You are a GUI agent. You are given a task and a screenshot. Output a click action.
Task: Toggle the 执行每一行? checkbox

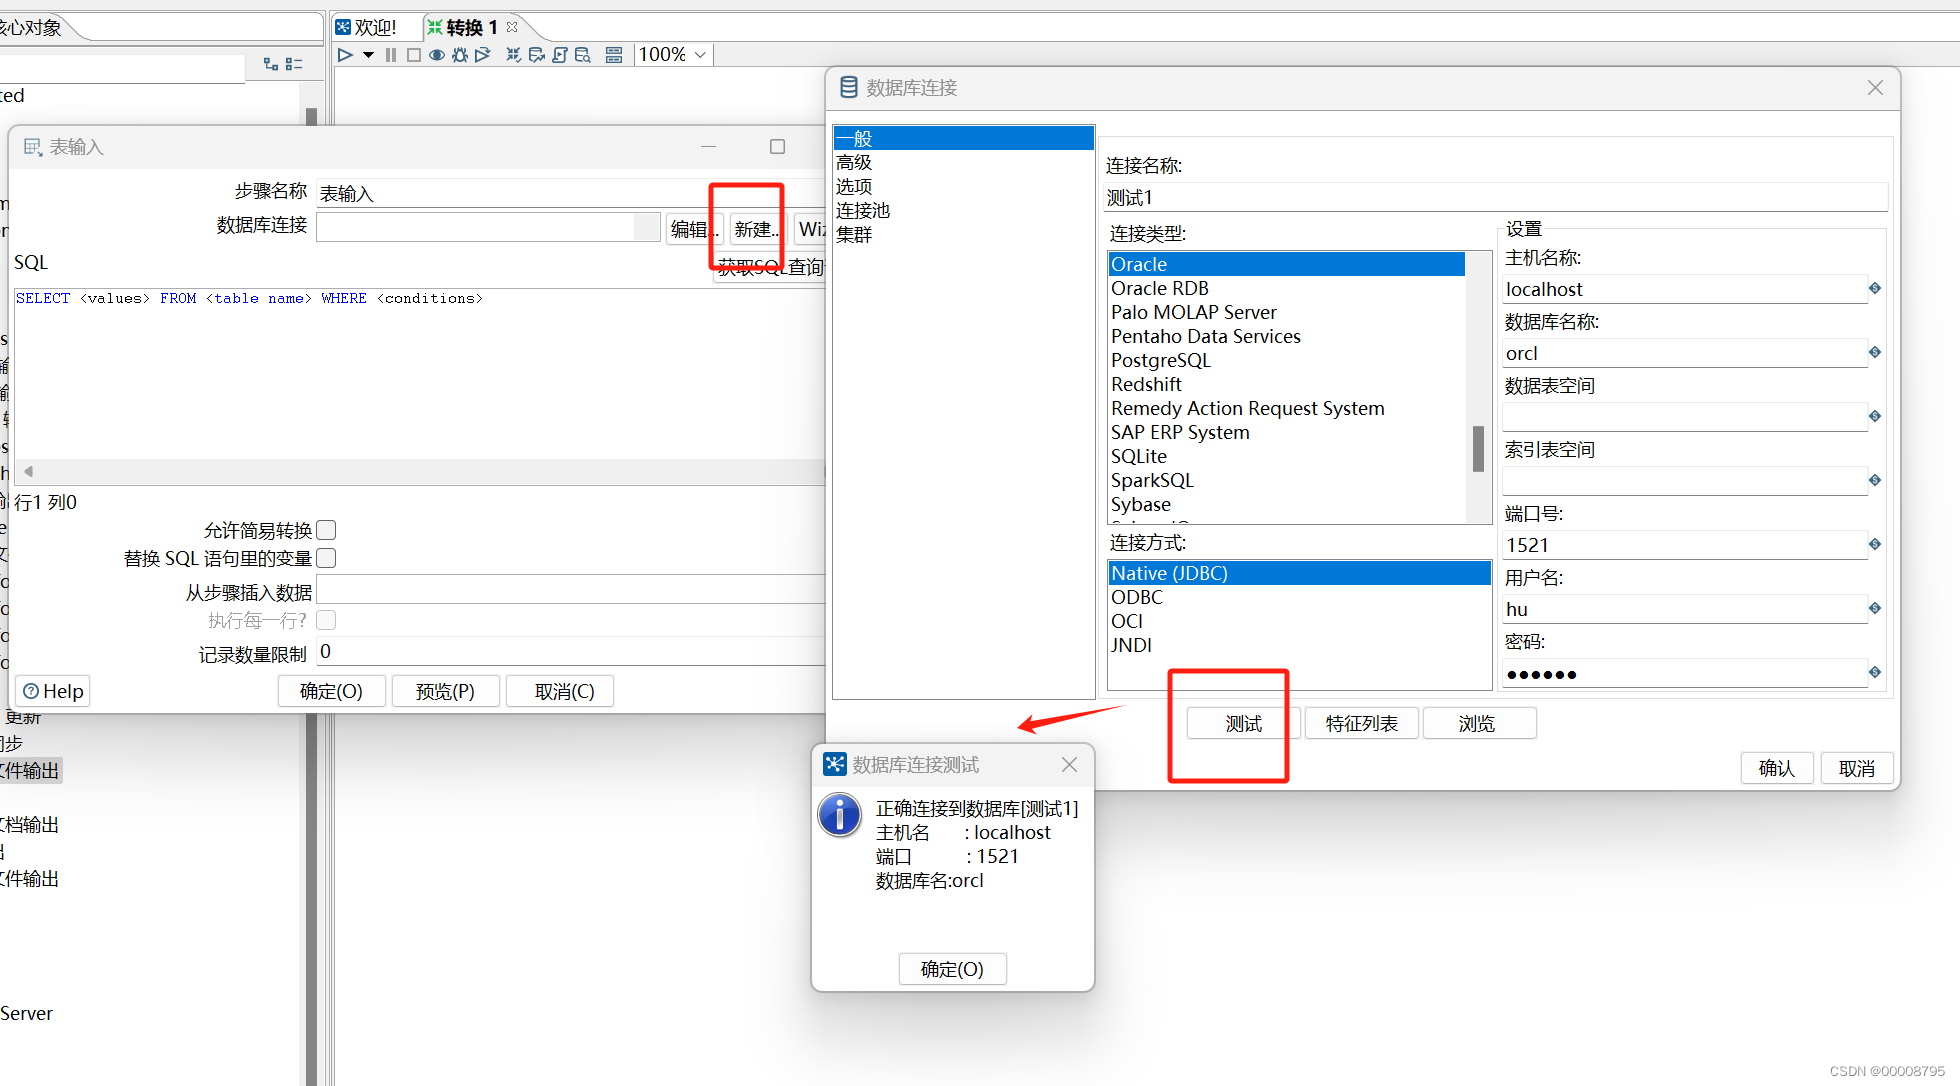click(x=326, y=620)
